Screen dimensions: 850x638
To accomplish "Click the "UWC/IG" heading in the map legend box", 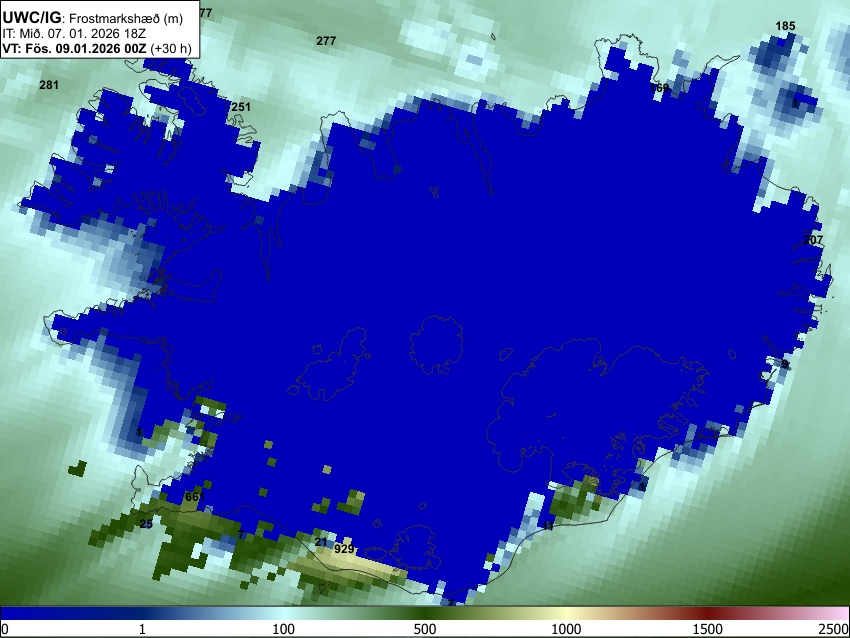I will (x=31, y=17).
